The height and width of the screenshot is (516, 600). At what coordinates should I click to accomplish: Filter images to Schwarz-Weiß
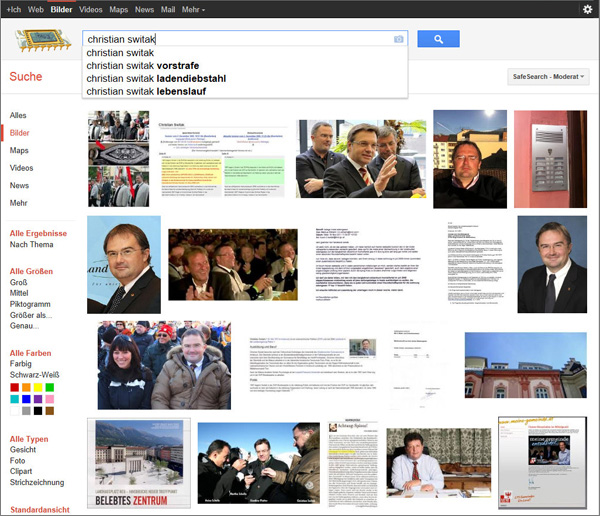tap(34, 375)
